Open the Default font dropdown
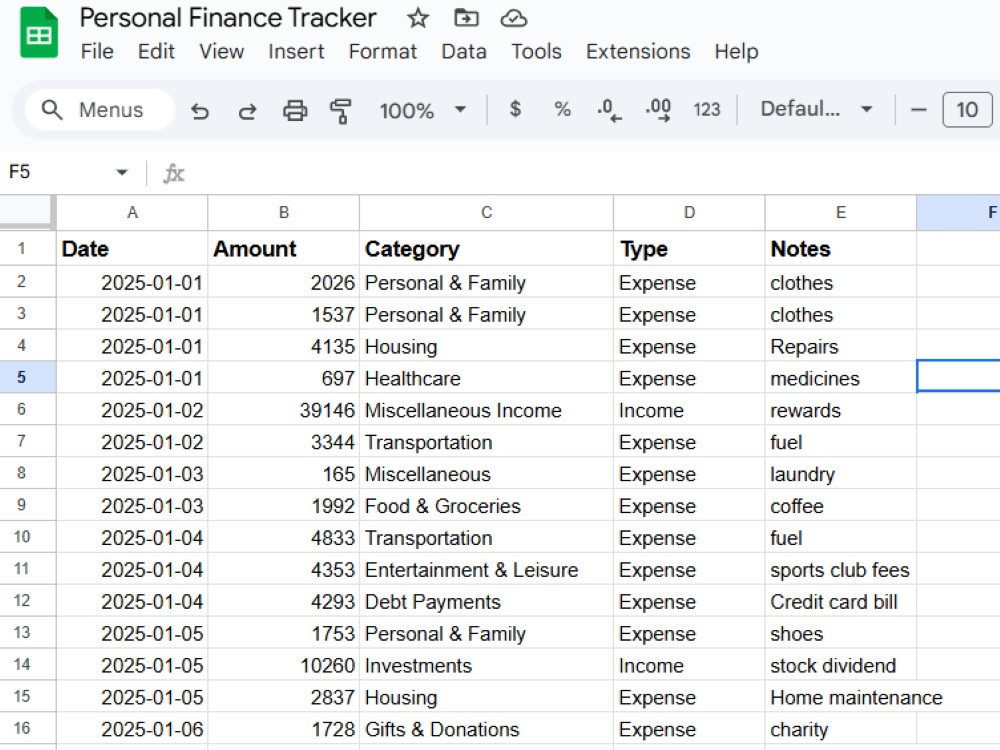This screenshot has width=1000, height=750. coord(816,109)
